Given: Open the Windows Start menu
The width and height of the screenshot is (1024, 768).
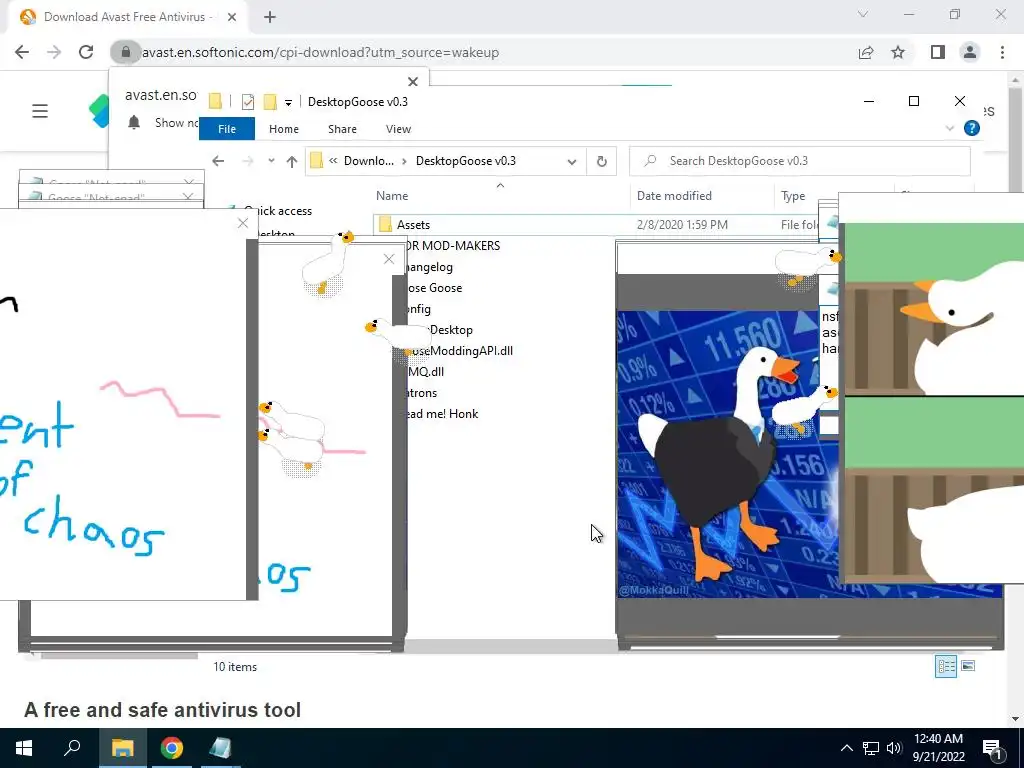Looking at the screenshot, I should 24,748.
